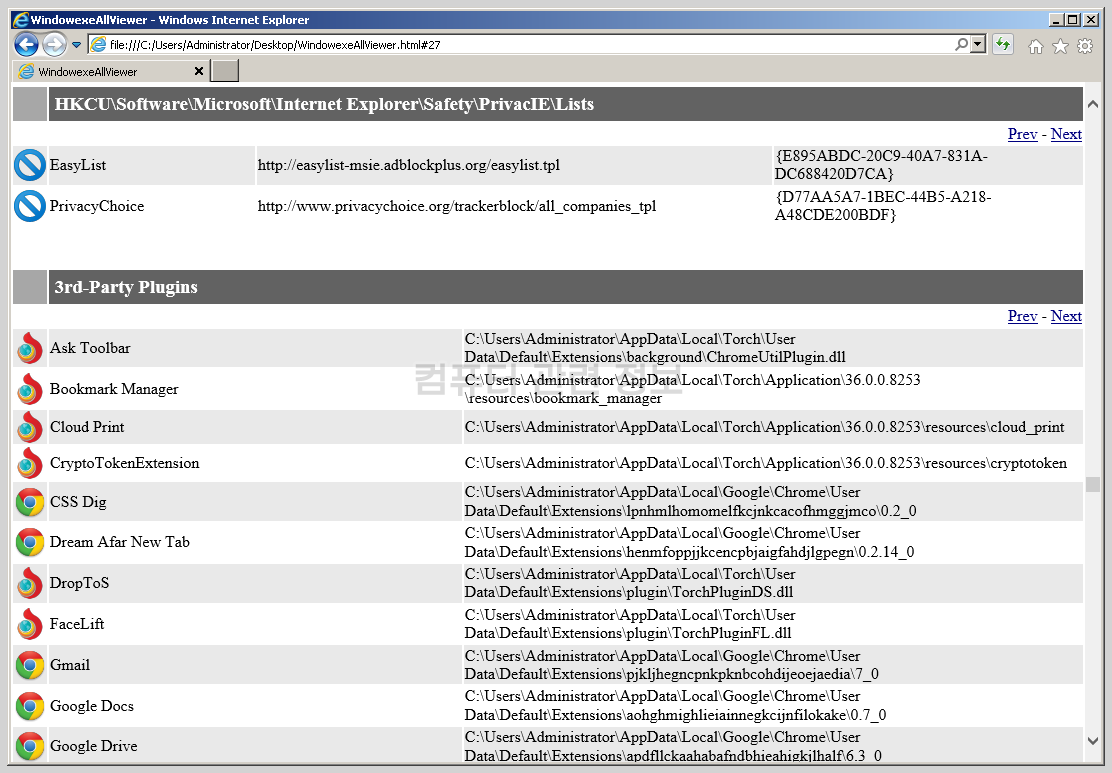Open a new blank tab button
1112x773 pixels.
click(x=226, y=71)
